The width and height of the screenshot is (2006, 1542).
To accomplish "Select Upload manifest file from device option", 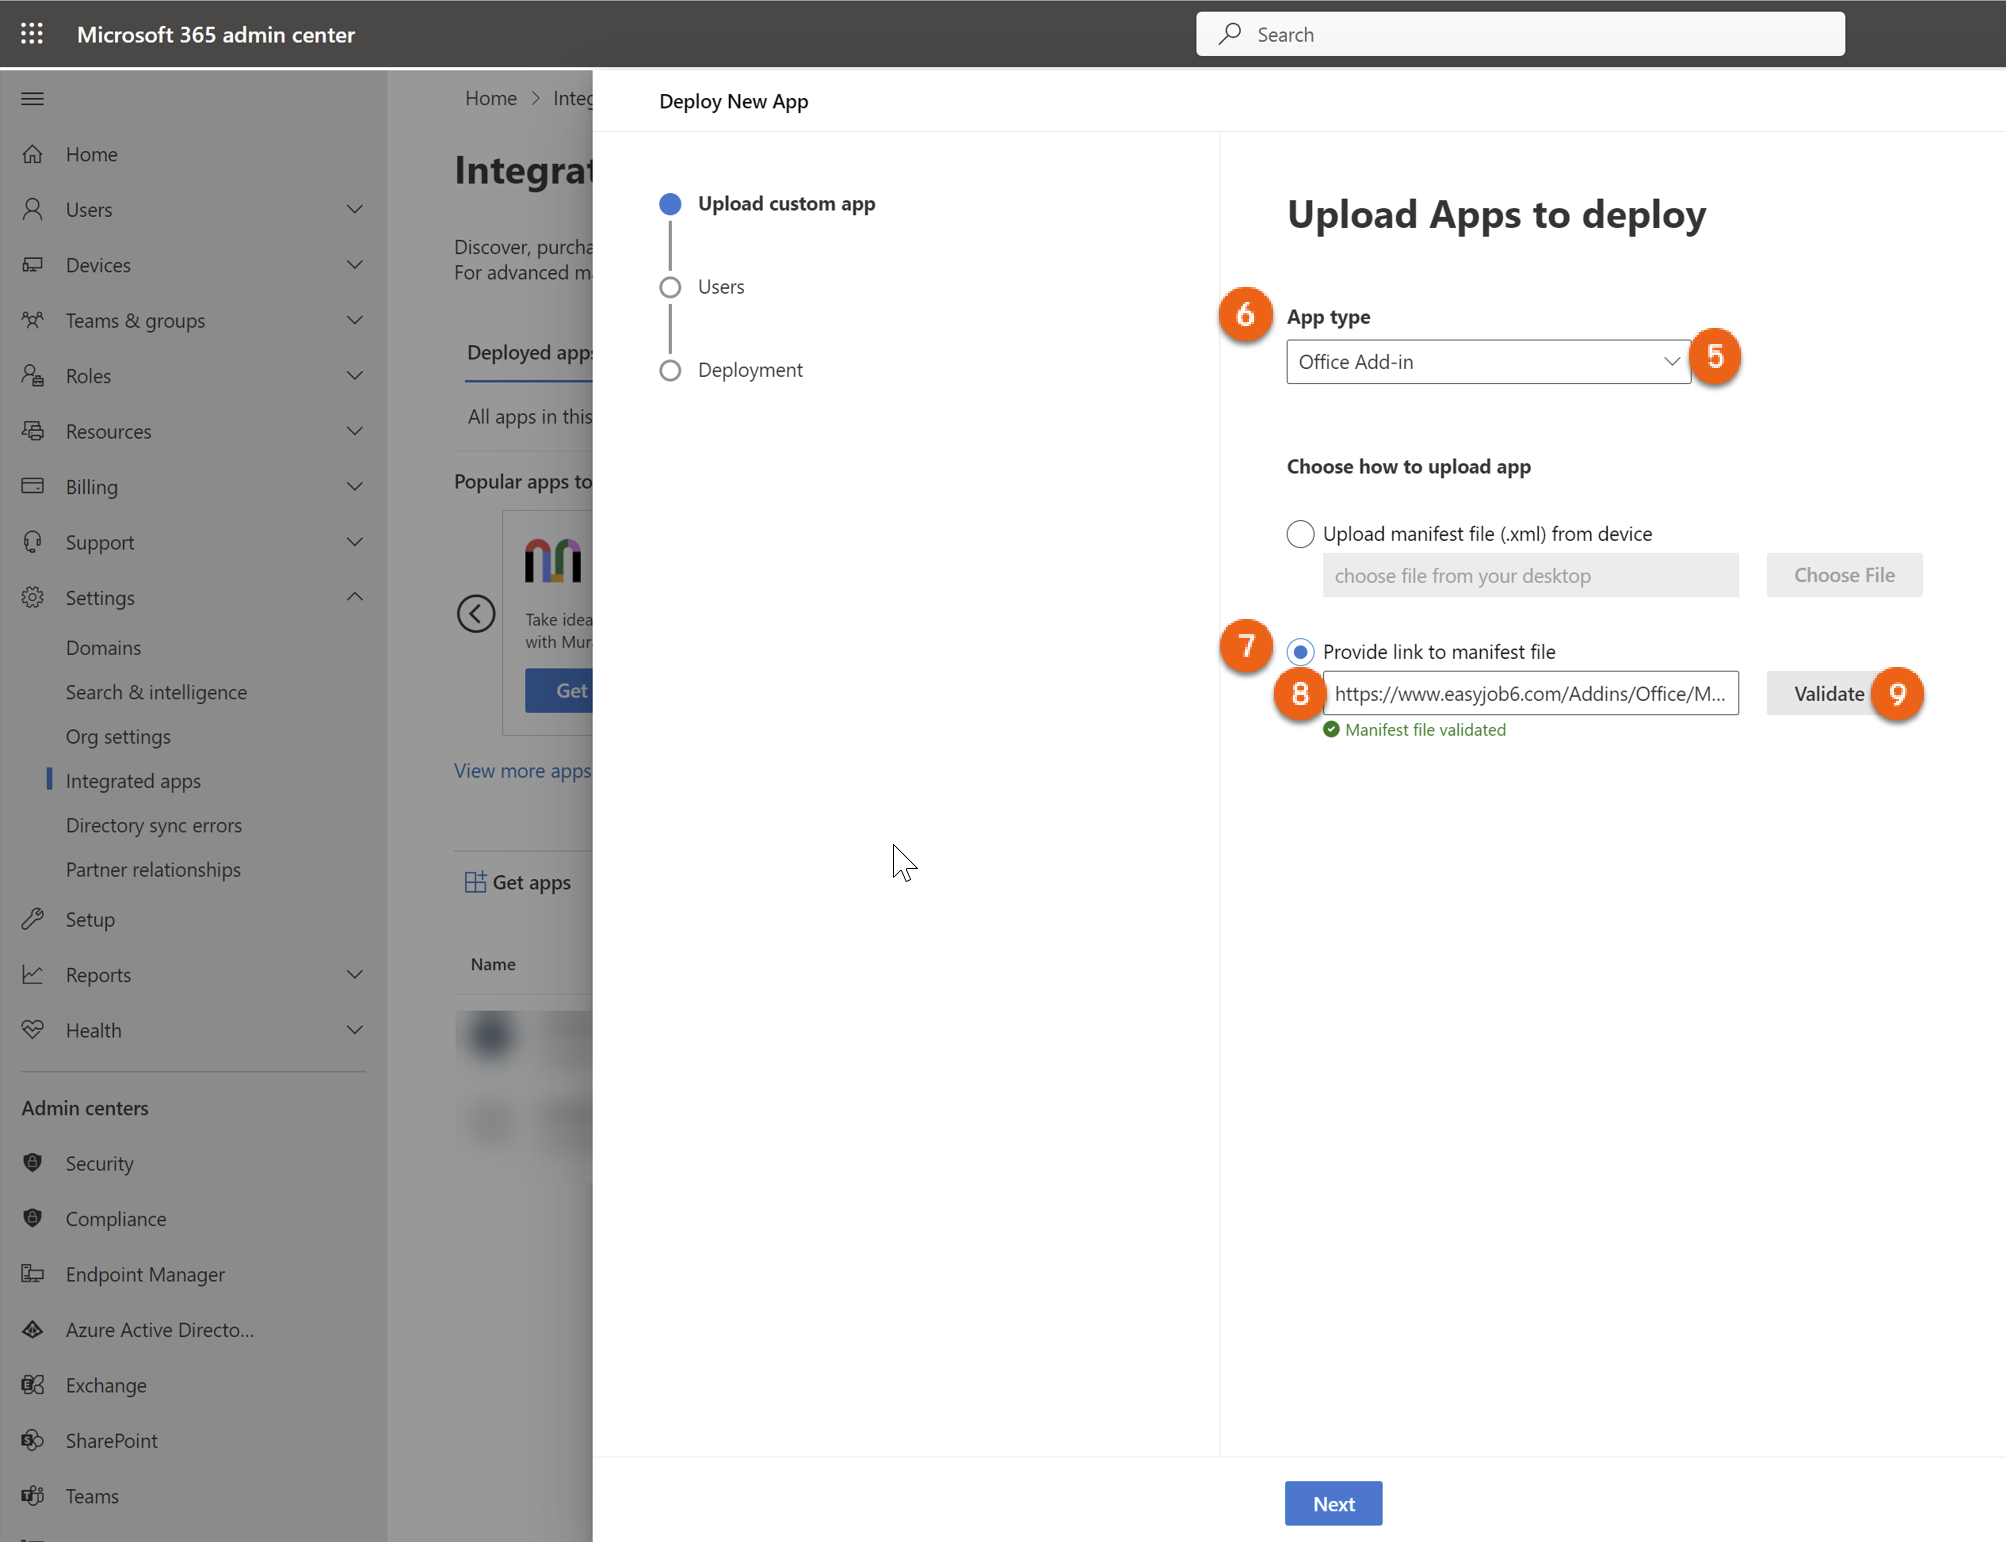I will [1300, 534].
